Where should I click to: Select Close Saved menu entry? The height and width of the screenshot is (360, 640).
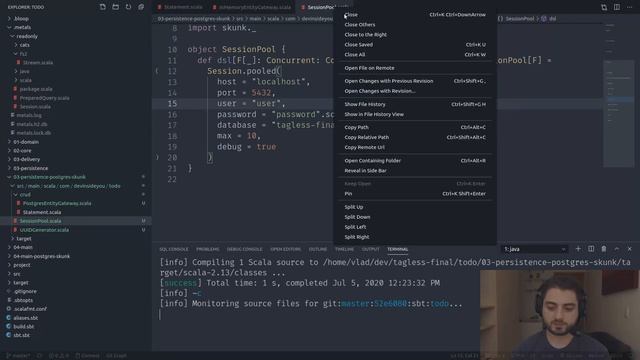tap(415, 44)
